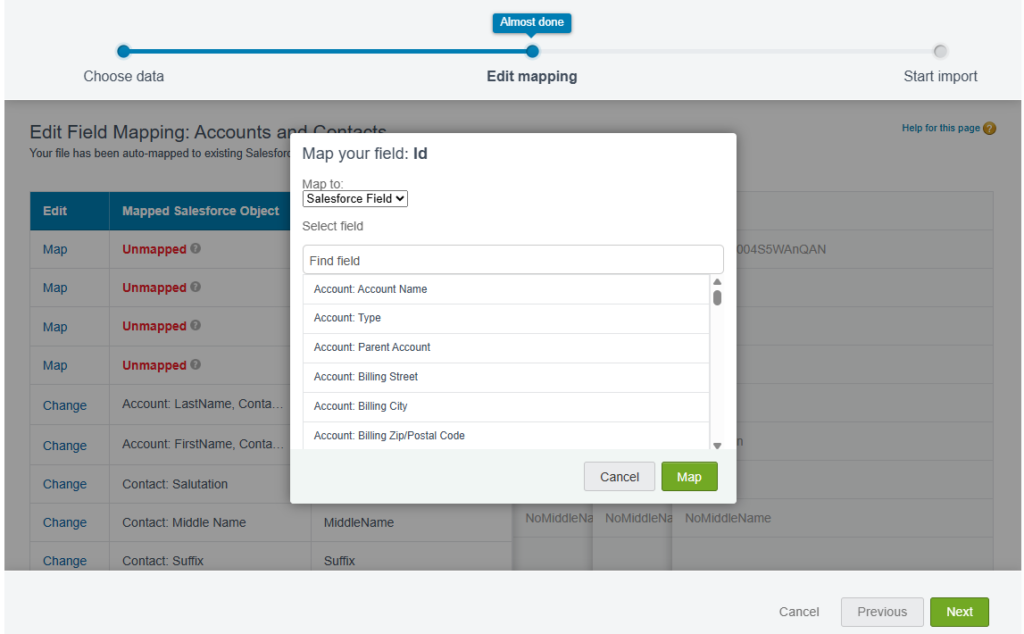Click the field list scroll down arrow
The width and height of the screenshot is (1024, 634).
click(x=717, y=445)
